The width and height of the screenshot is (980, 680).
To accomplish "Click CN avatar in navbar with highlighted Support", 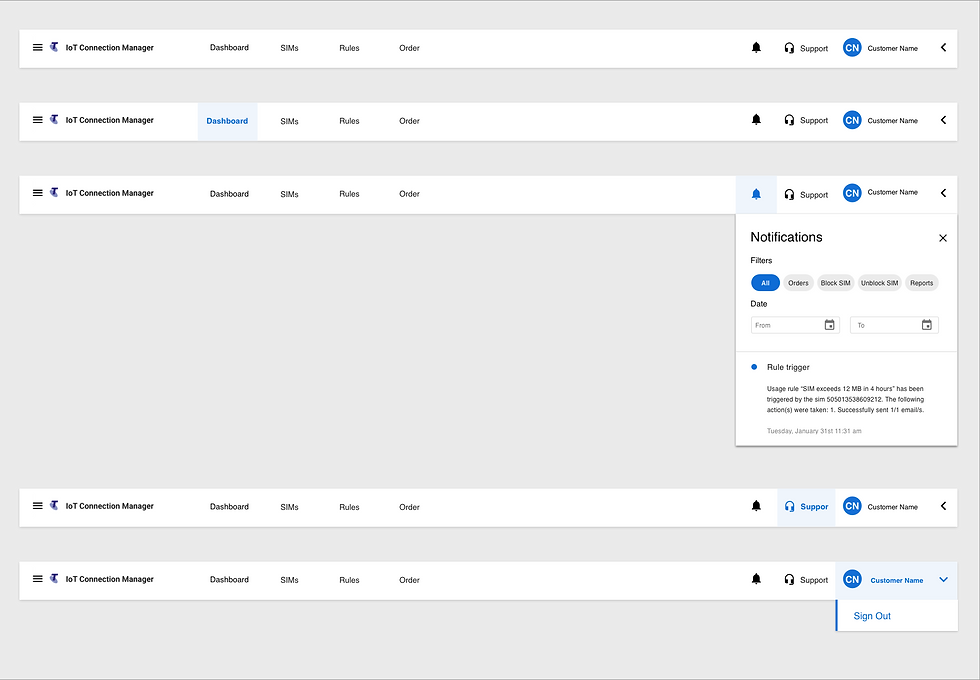I will 852,506.
